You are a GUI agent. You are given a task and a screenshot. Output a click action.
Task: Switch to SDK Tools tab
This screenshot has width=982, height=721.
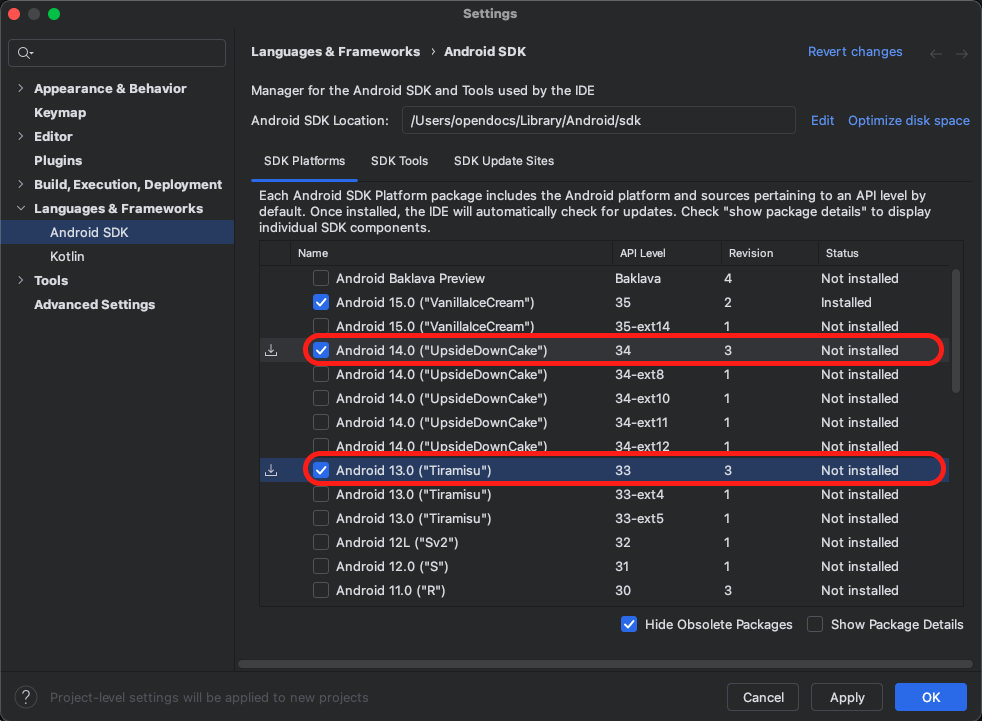tap(400, 161)
